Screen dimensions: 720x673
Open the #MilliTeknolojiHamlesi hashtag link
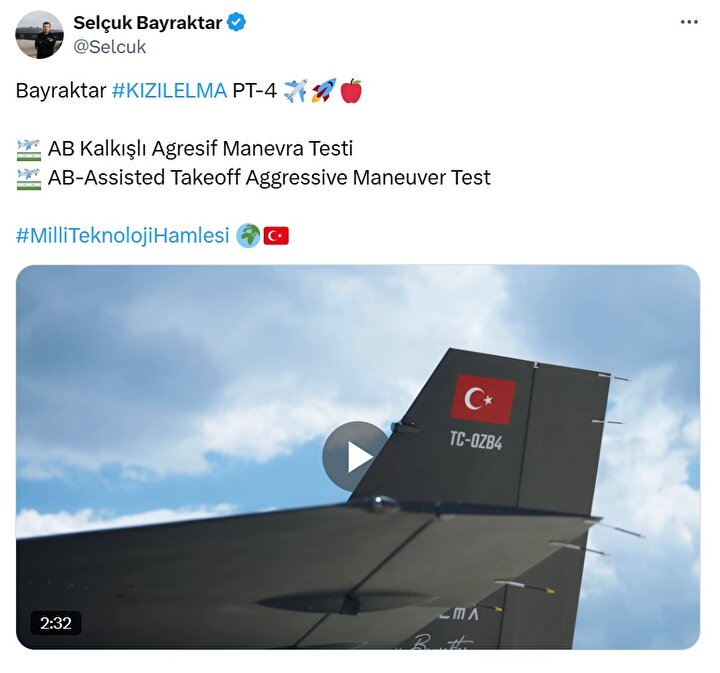(x=123, y=236)
